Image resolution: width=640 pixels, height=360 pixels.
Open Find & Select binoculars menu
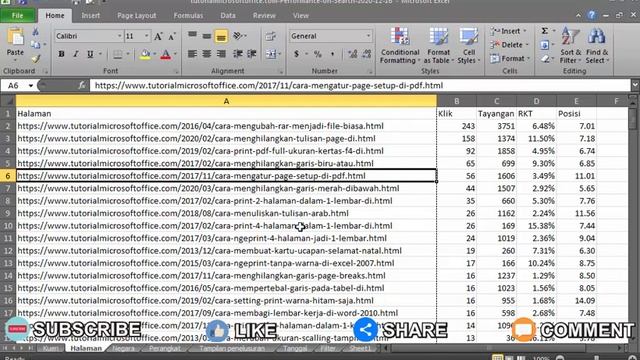point(597,46)
